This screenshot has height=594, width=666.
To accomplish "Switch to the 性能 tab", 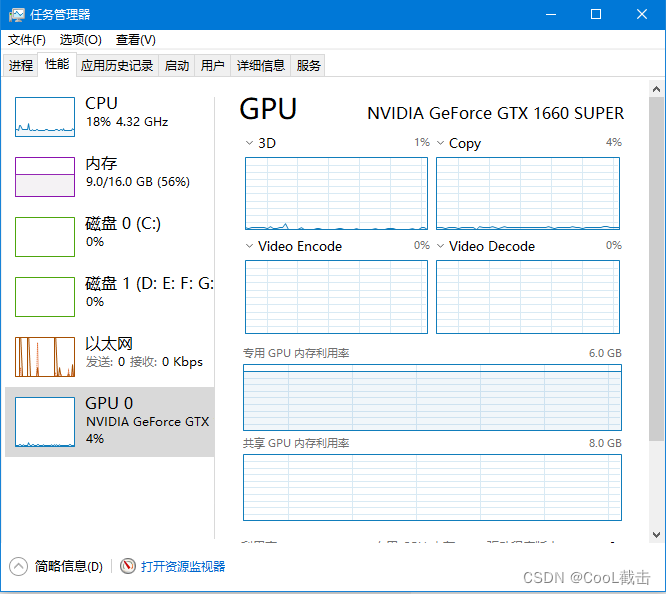I will pyautogui.click(x=57, y=65).
